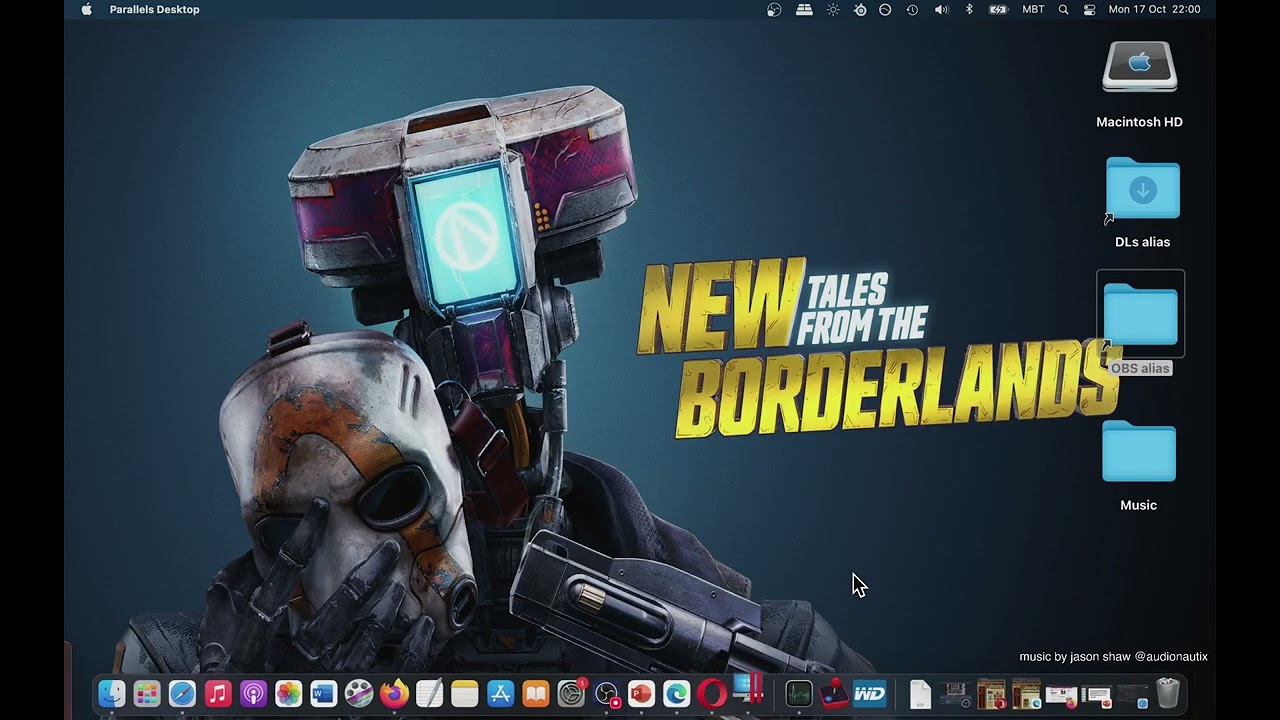Open the Time Machine menu bar icon

(912, 9)
